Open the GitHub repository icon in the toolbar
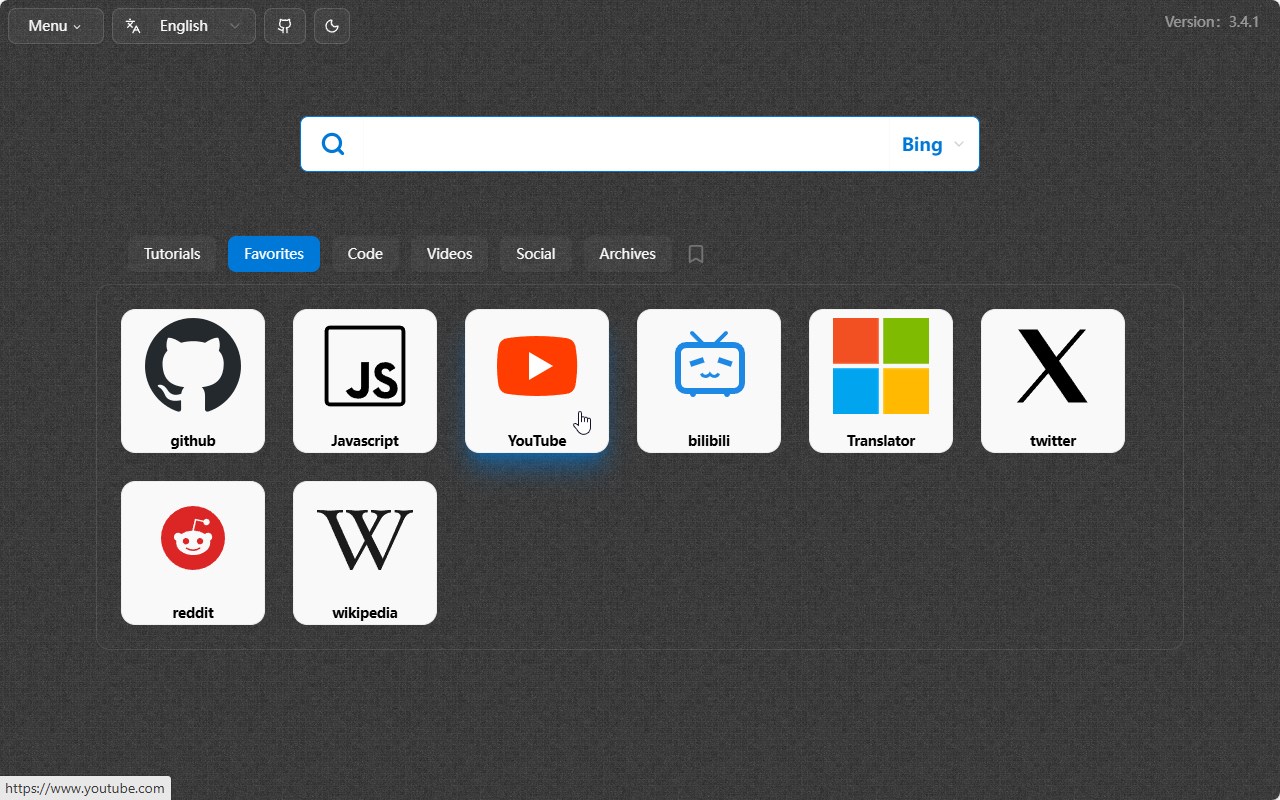Screen dimensions: 1280x800 pyautogui.click(x=285, y=25)
